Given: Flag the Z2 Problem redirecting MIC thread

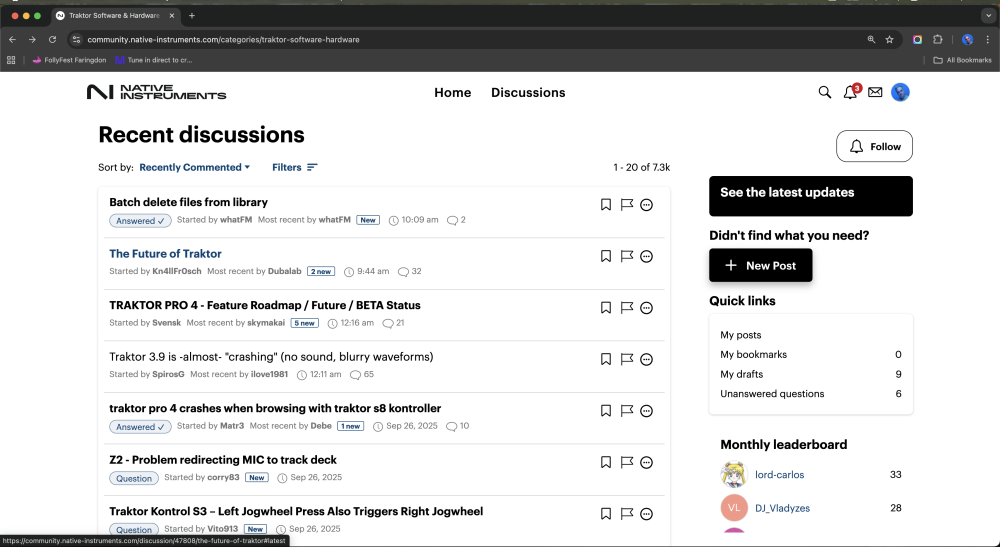Looking at the screenshot, I should 626,462.
